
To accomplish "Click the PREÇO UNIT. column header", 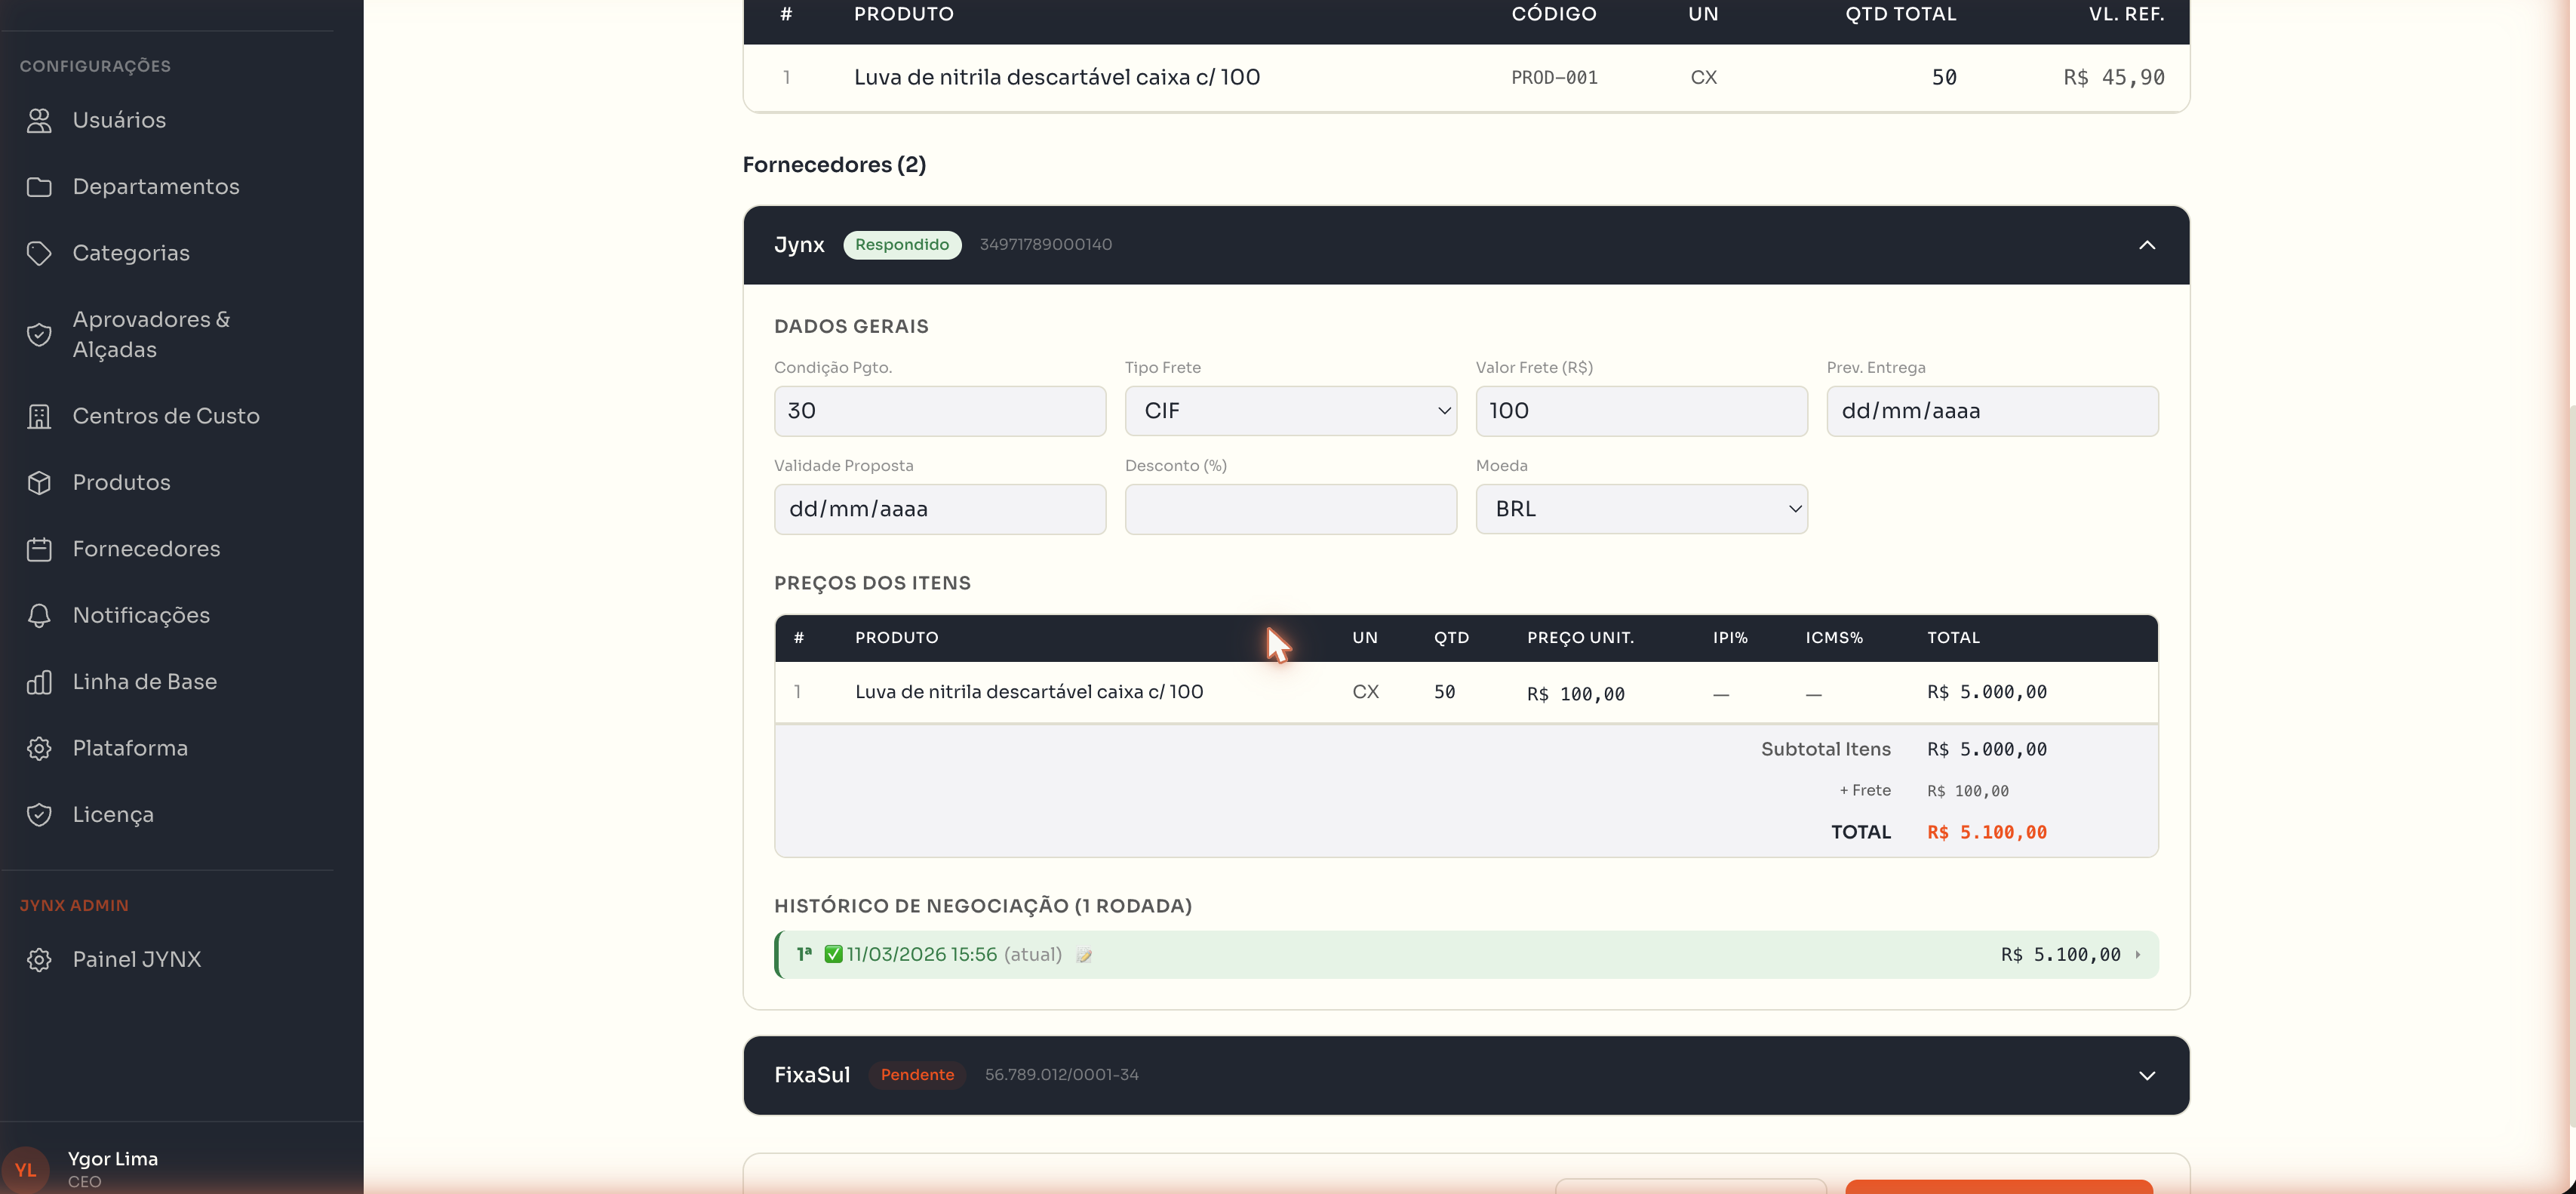I will pos(1580,638).
